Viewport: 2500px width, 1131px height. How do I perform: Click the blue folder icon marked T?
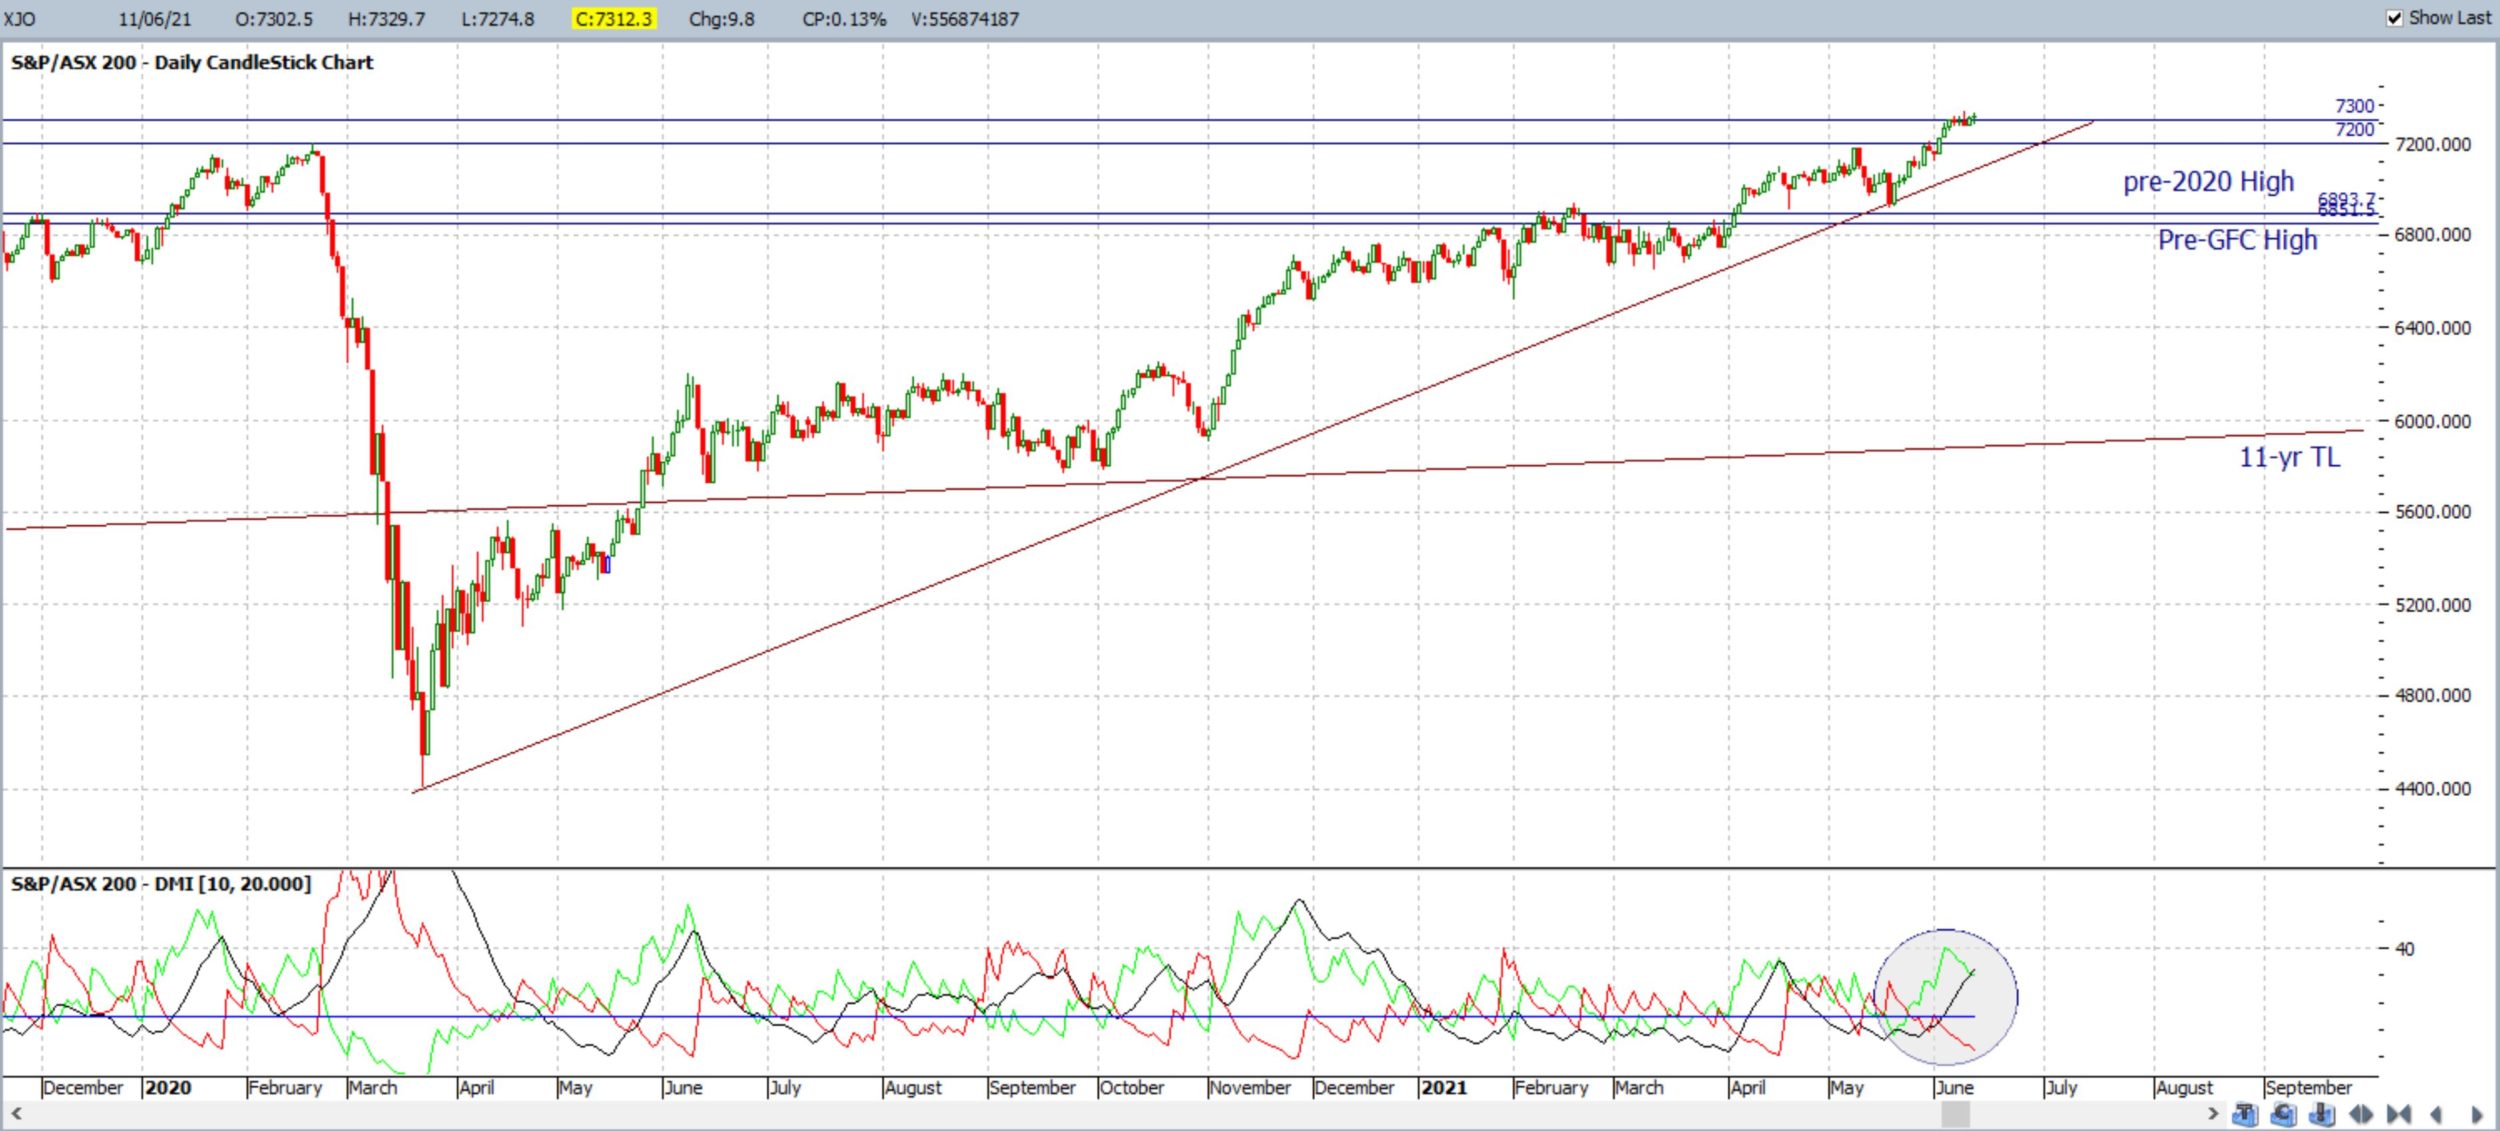point(2245,1113)
